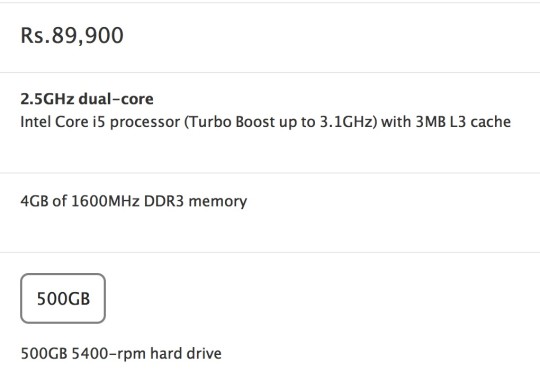Click the 4GB text in memory line

pyautogui.click(x=34, y=201)
